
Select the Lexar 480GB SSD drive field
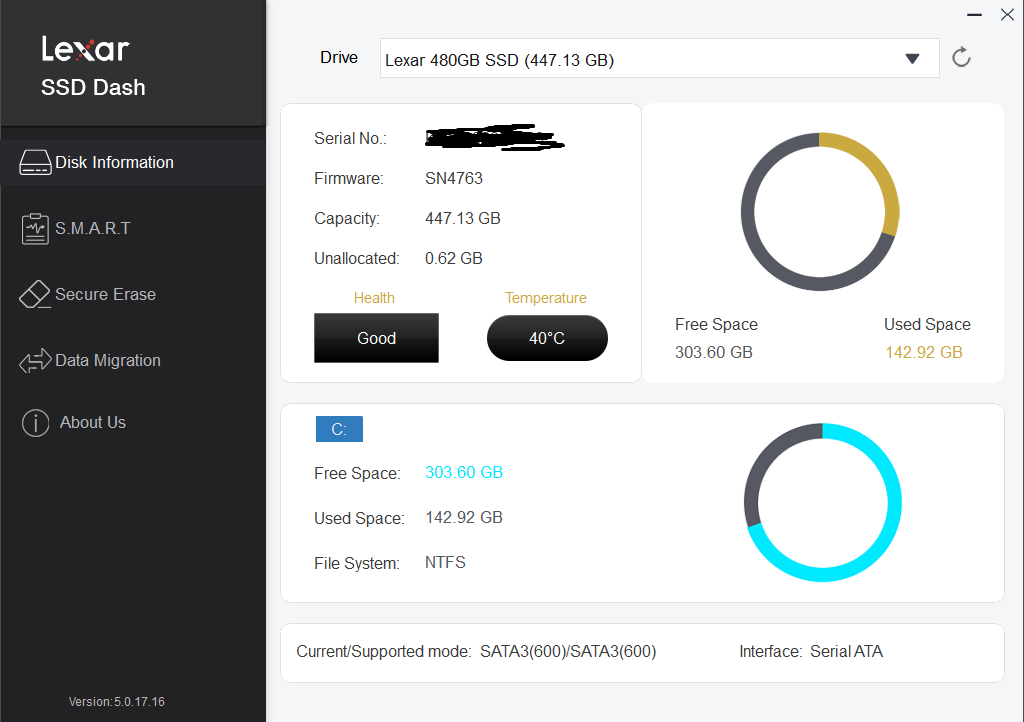[x=660, y=59]
